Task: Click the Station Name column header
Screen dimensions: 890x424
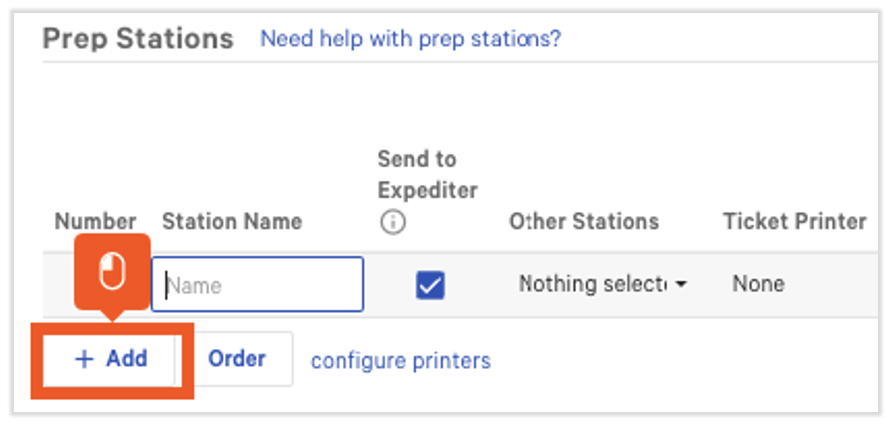Action: (232, 221)
